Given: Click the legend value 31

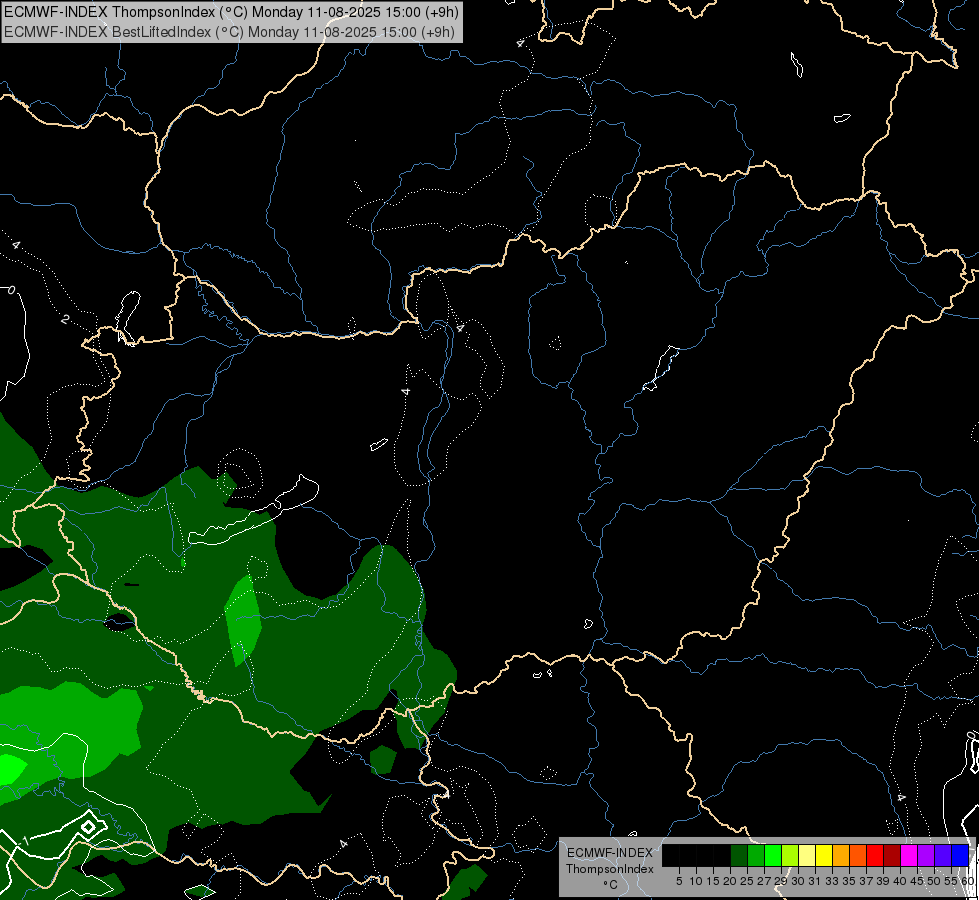Looking at the screenshot, I should click(815, 881).
